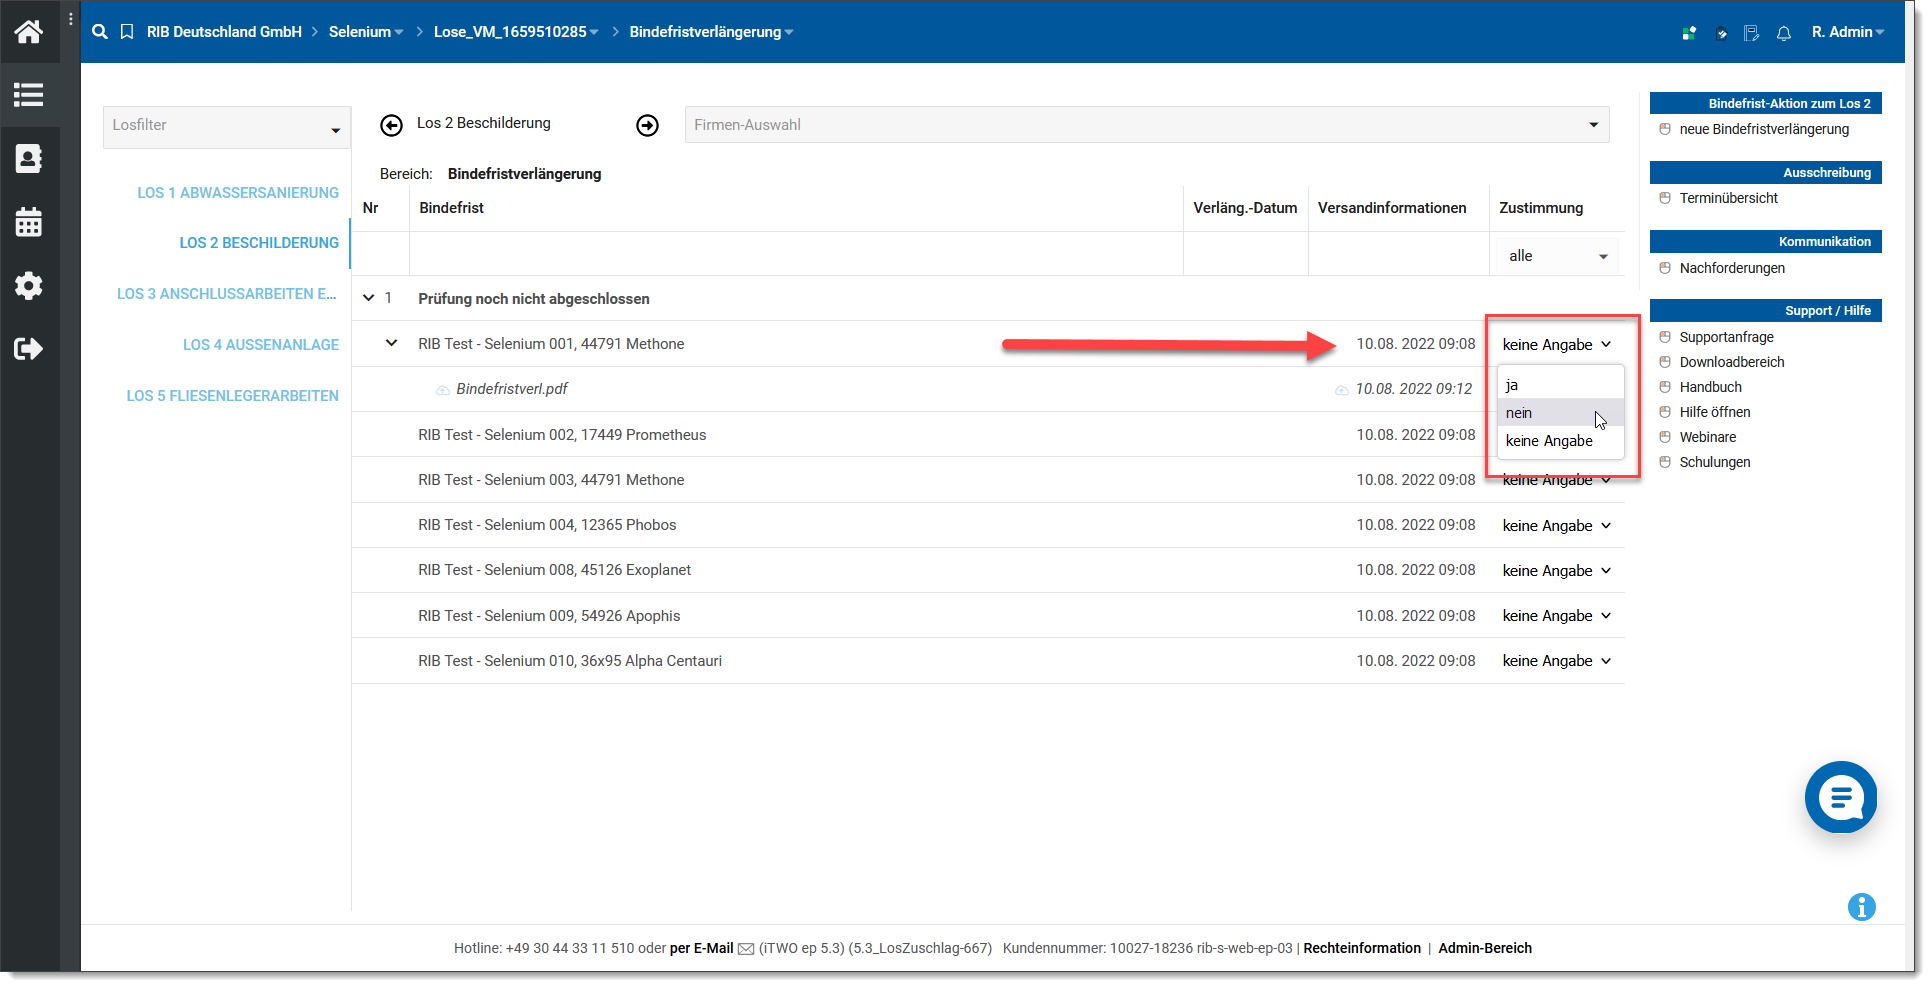The image size is (1930, 987).
Task: Open the Firmen-Auswahl dropdown
Action: (1147, 125)
